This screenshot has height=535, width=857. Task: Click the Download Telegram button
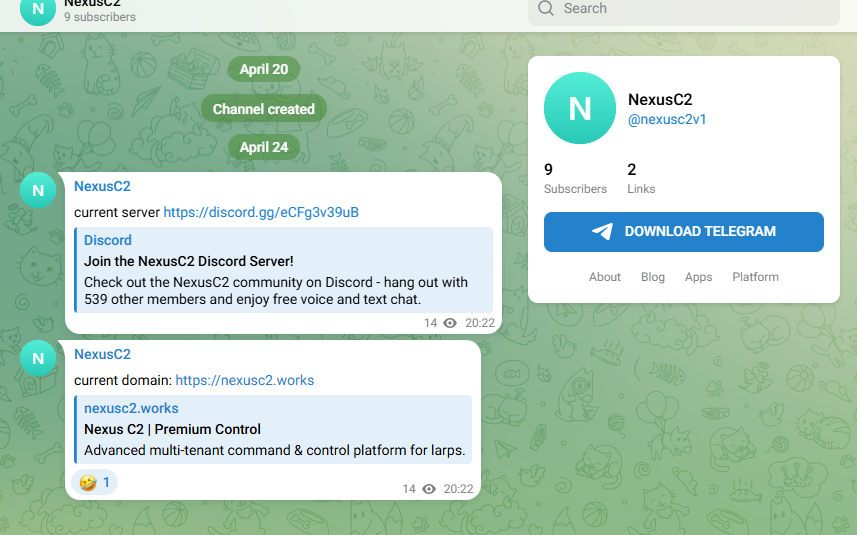[x=684, y=232]
